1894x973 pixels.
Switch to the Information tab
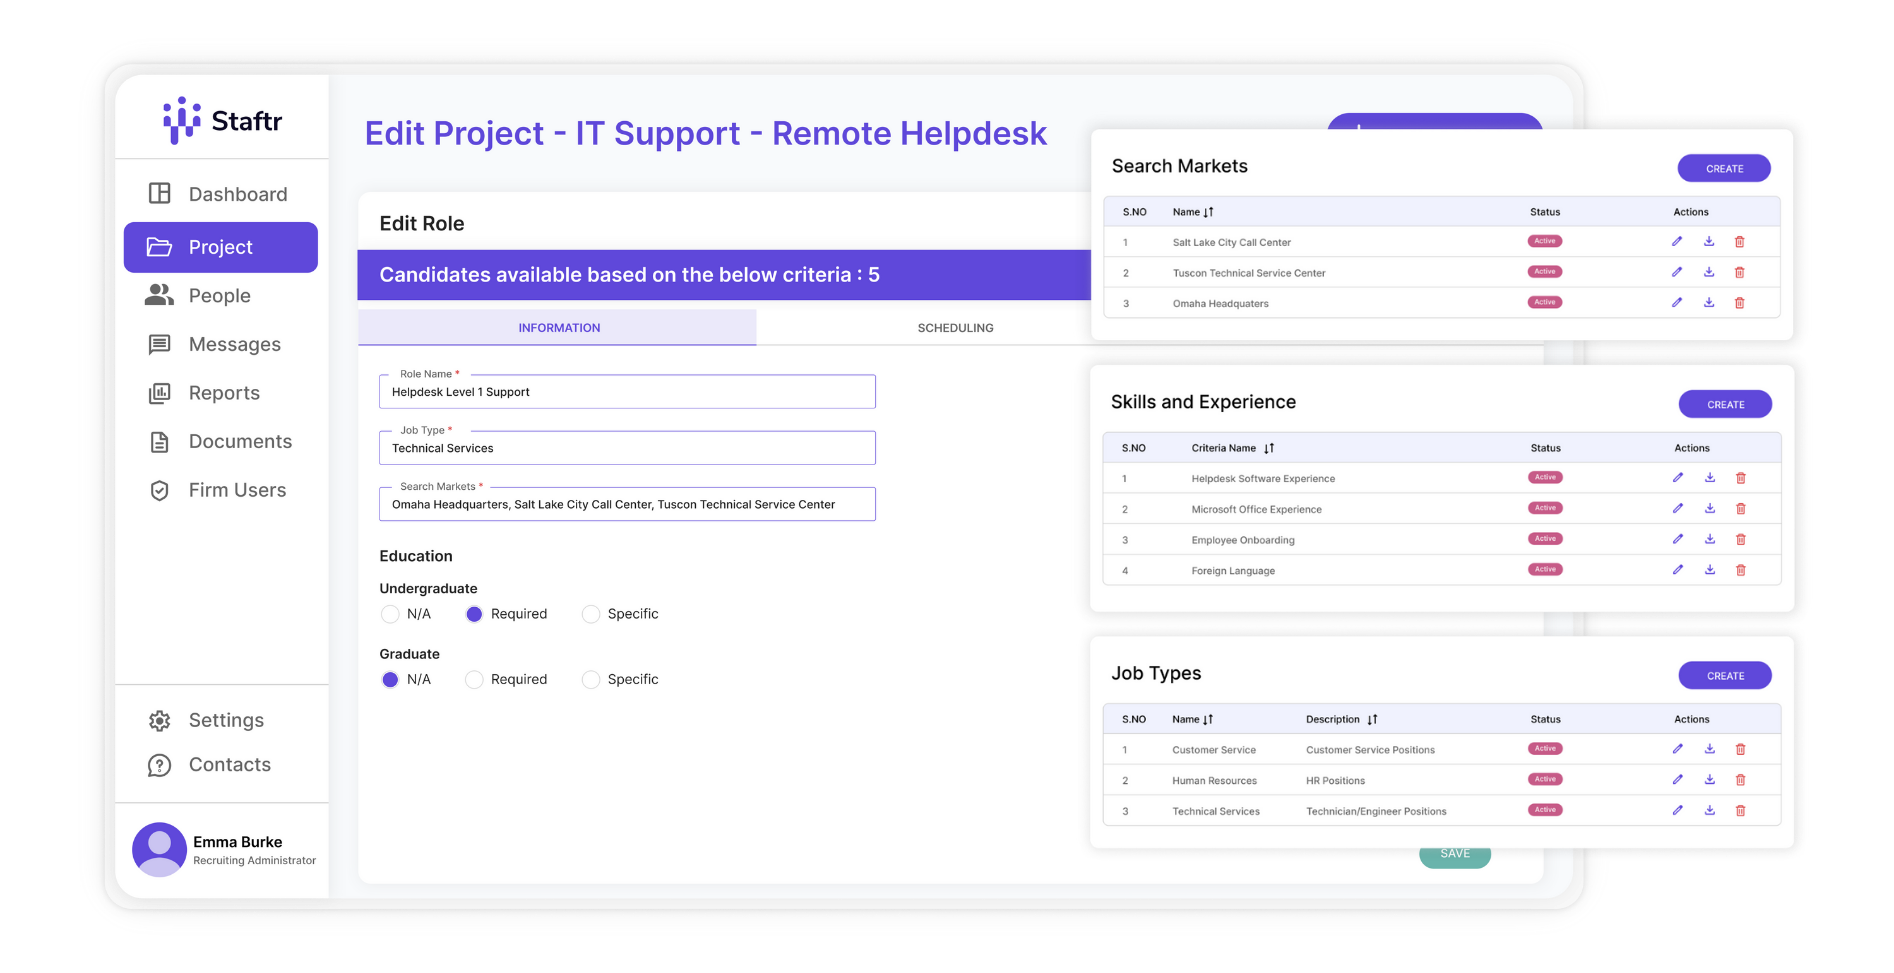pyautogui.click(x=557, y=328)
